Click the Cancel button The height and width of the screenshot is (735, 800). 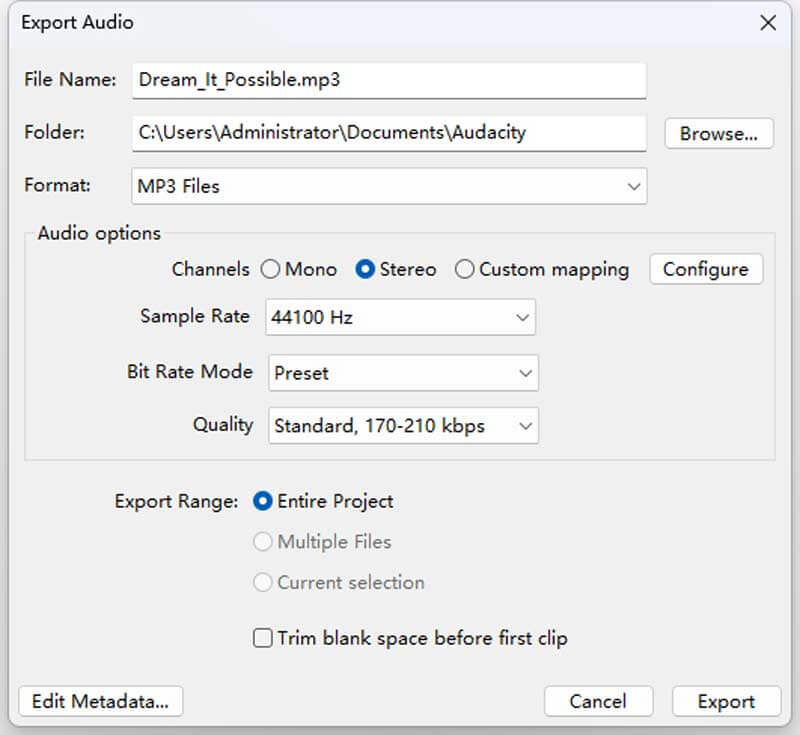598,701
